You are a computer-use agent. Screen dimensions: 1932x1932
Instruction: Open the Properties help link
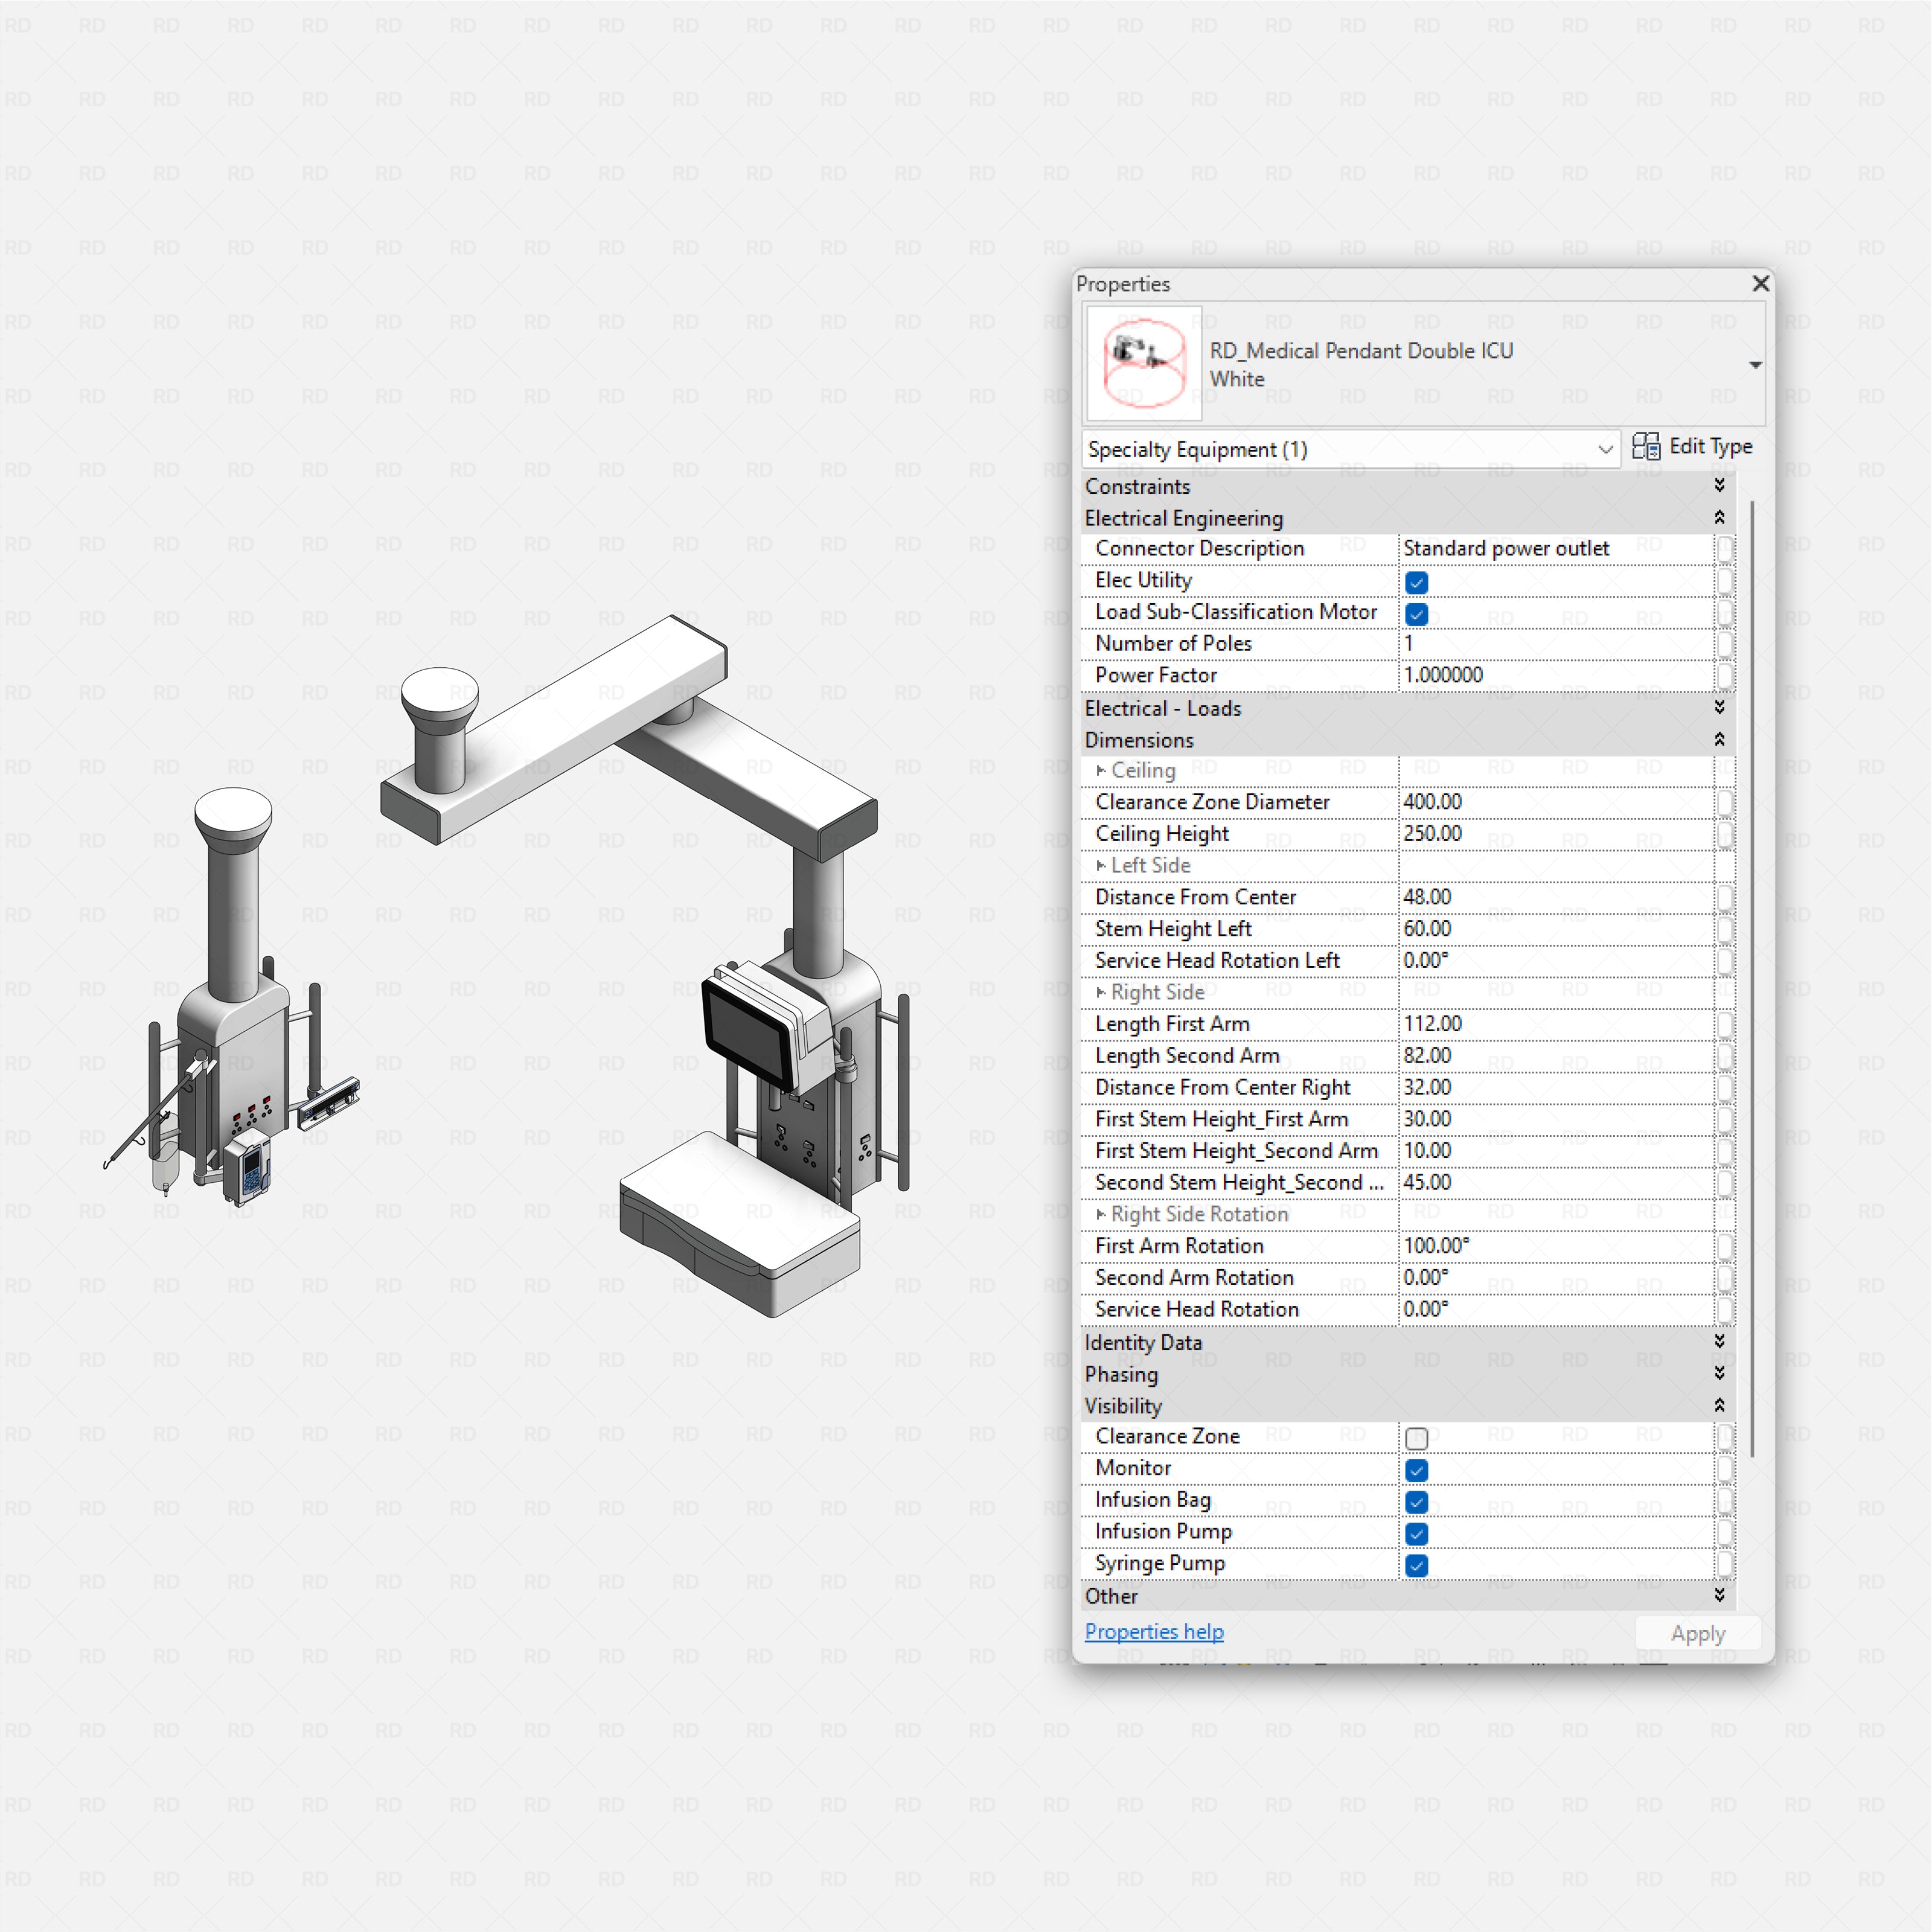[1153, 1631]
